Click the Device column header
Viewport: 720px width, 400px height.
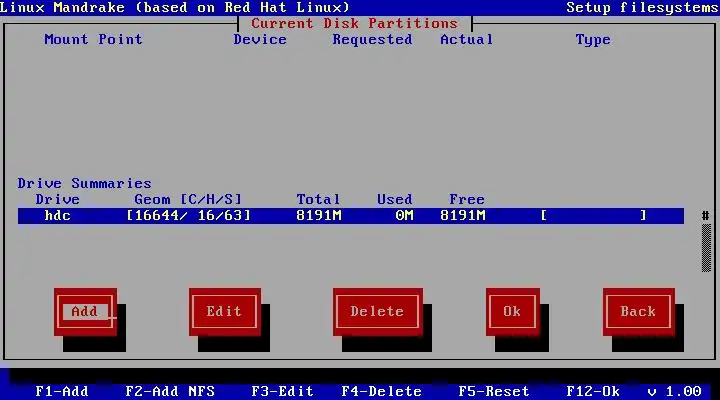tap(260, 39)
